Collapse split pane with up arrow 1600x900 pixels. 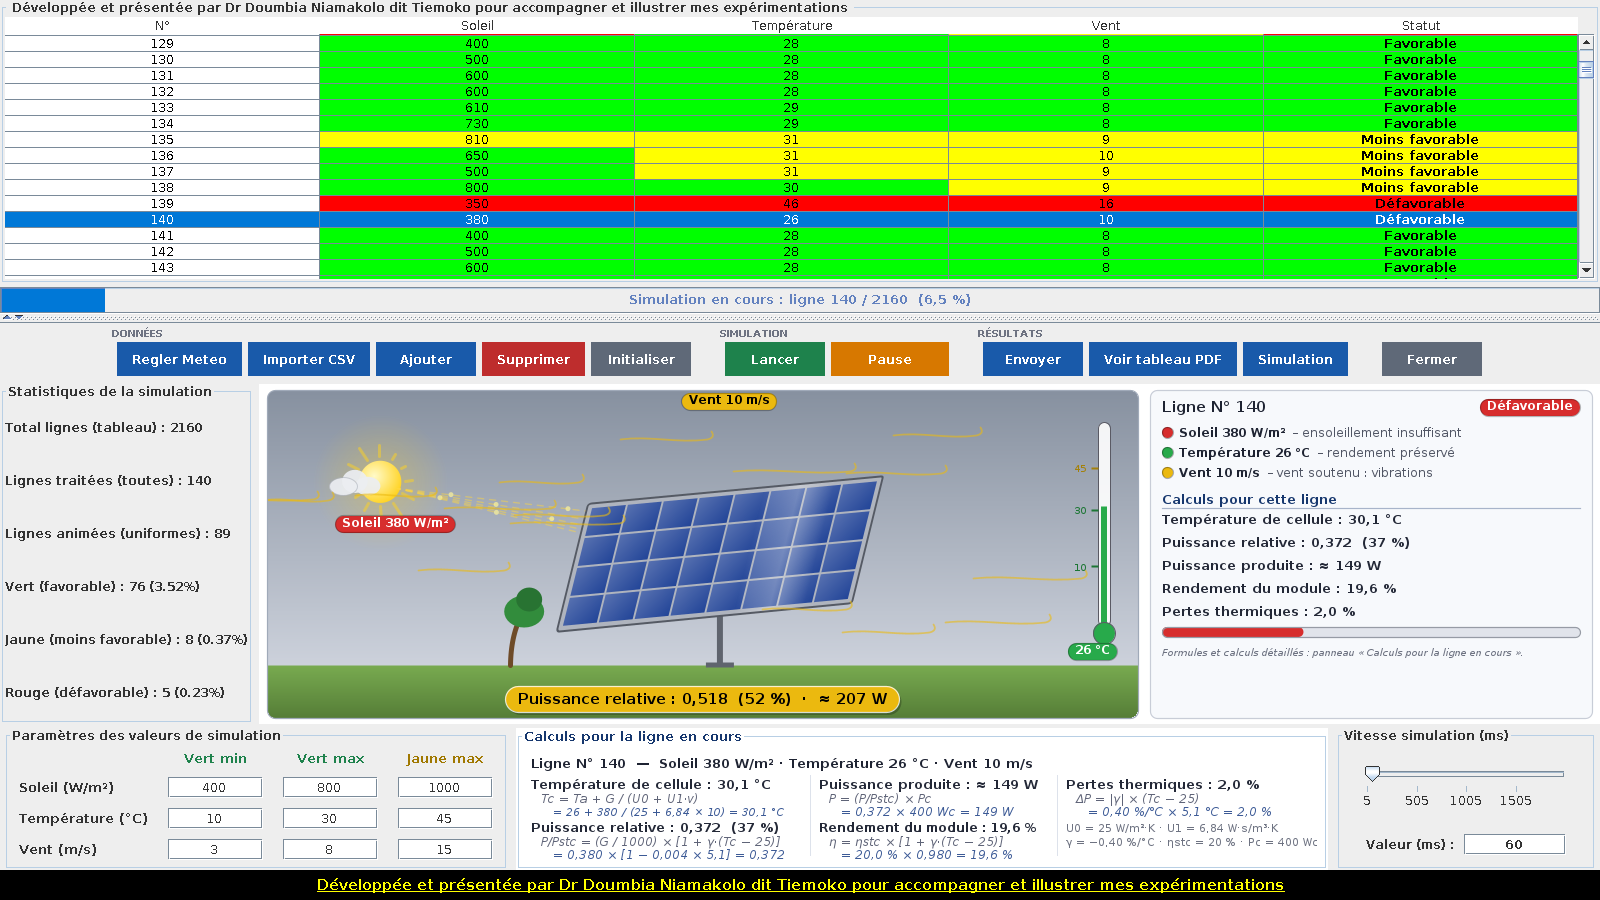[6, 317]
